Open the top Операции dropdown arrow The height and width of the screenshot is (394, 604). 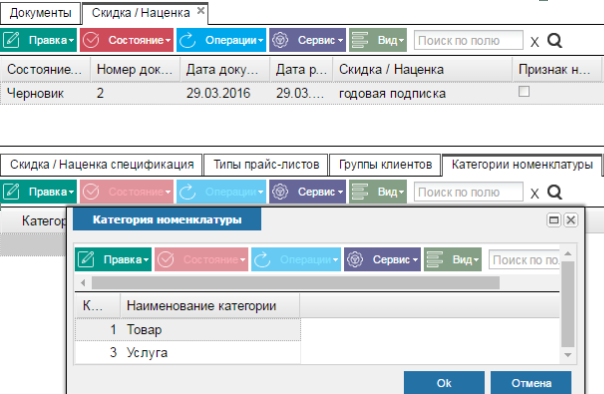(x=261, y=40)
